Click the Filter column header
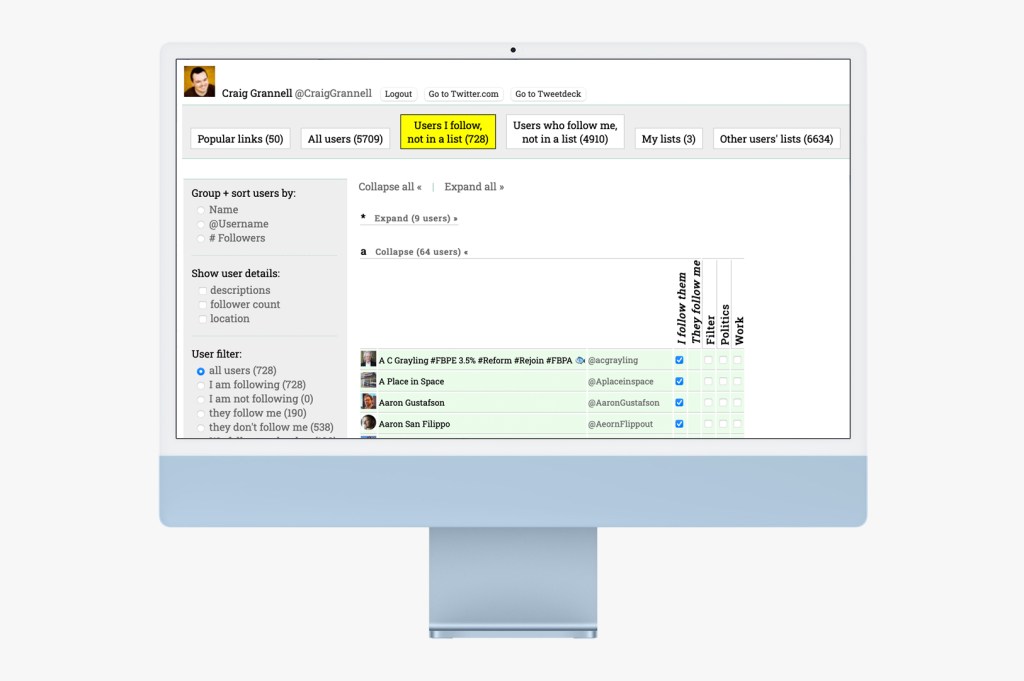 [x=711, y=330]
